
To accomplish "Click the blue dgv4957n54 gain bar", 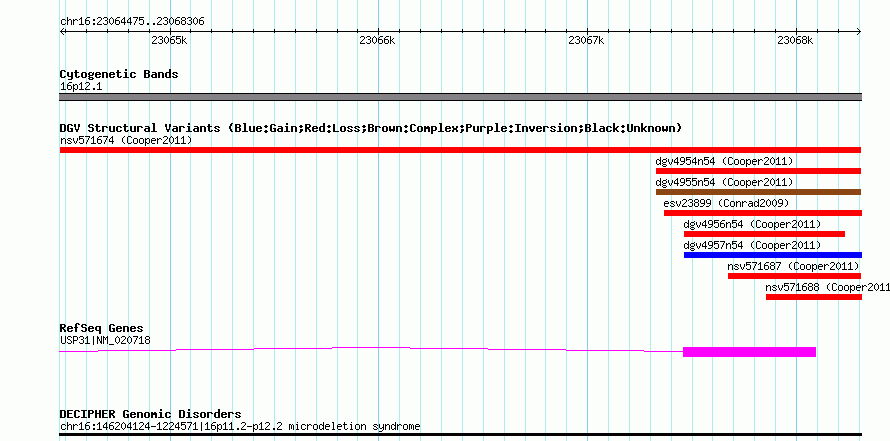I will coord(773,255).
